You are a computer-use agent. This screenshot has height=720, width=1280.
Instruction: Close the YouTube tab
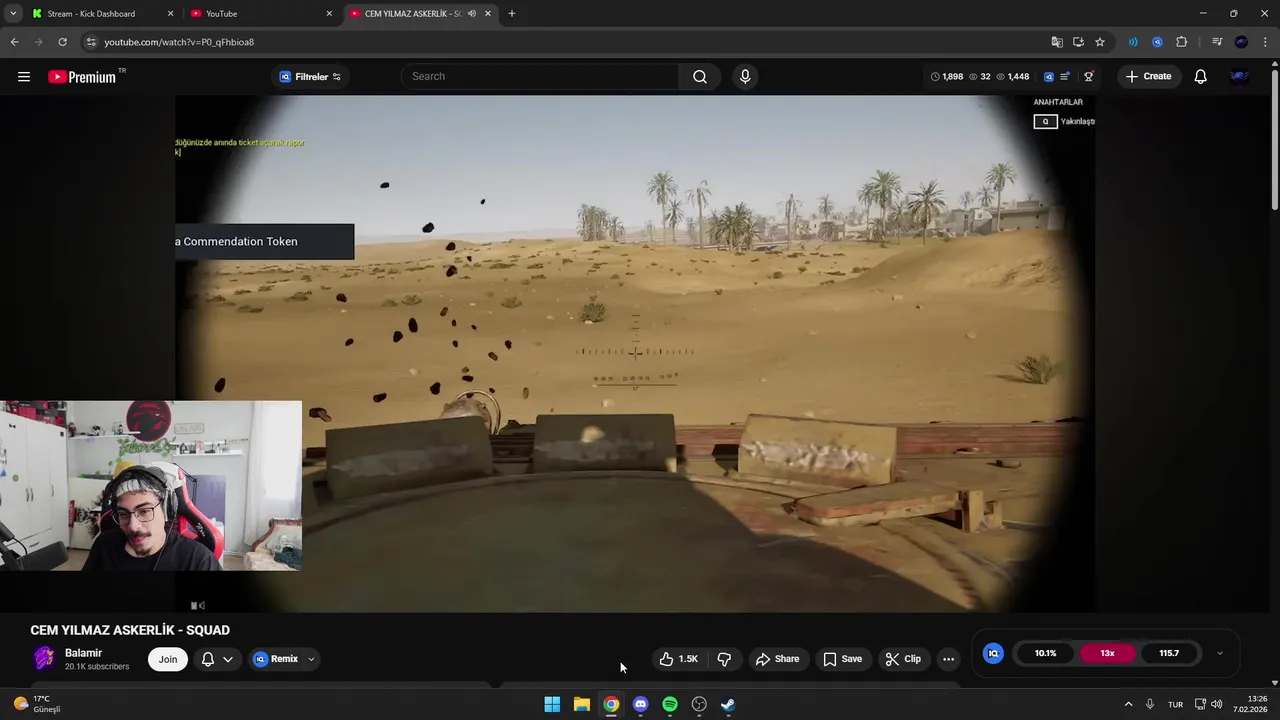coord(329,13)
